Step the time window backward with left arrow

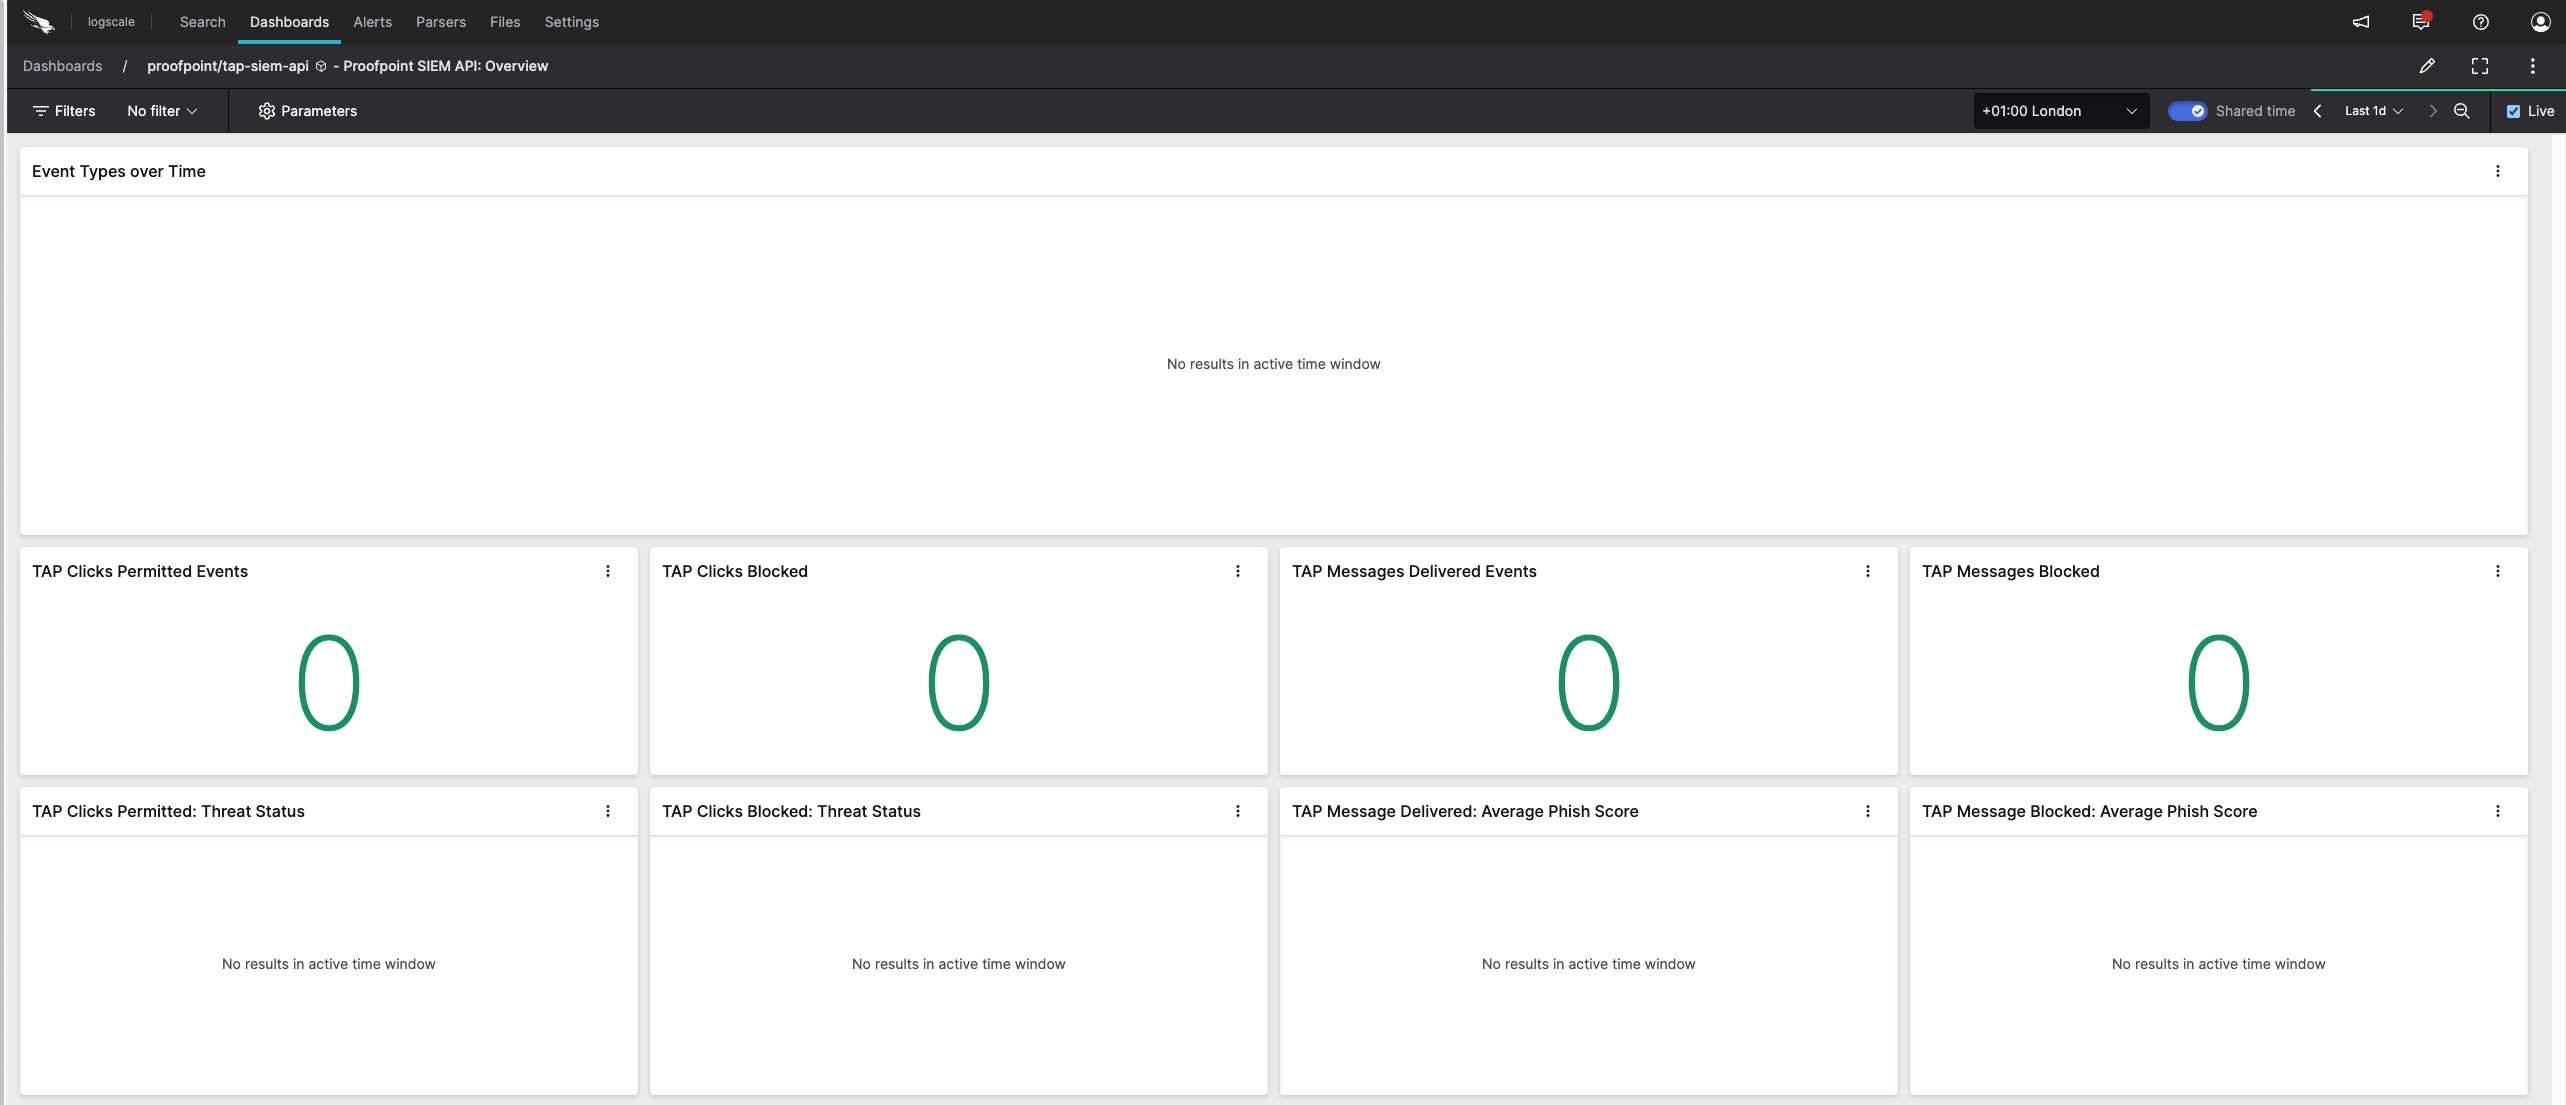(x=2317, y=111)
